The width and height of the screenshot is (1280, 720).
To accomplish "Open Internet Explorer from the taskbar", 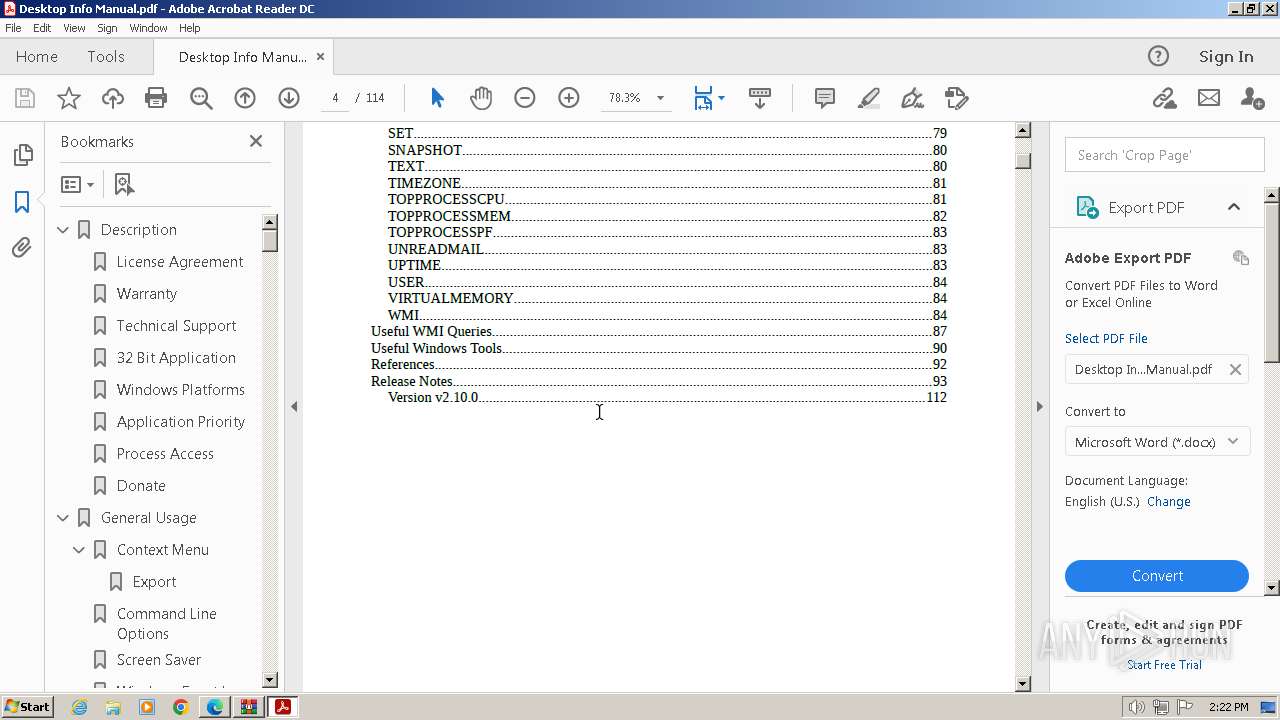I will pos(79,707).
